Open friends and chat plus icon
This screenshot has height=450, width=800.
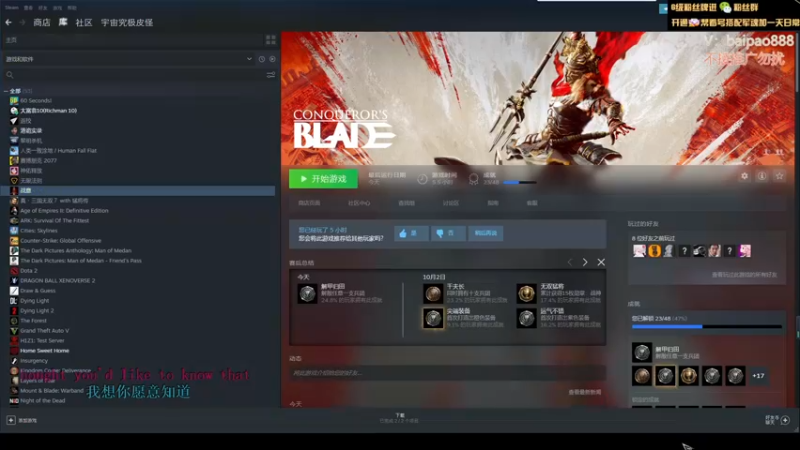pyautogui.click(x=785, y=420)
